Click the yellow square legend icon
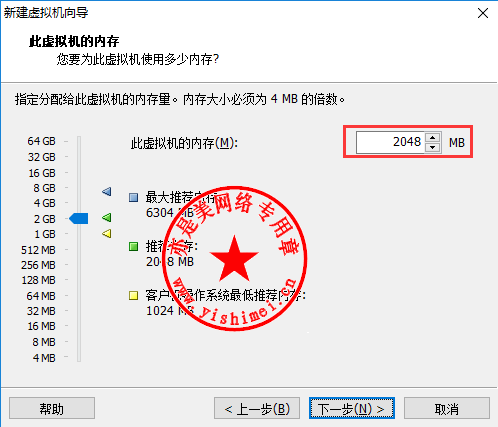 [133, 296]
